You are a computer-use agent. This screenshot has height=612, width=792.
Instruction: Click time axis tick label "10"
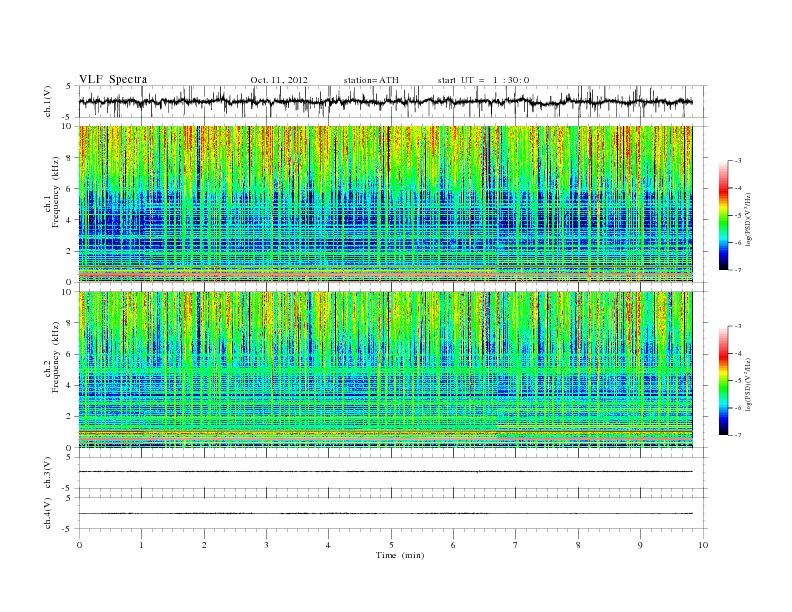(703, 545)
